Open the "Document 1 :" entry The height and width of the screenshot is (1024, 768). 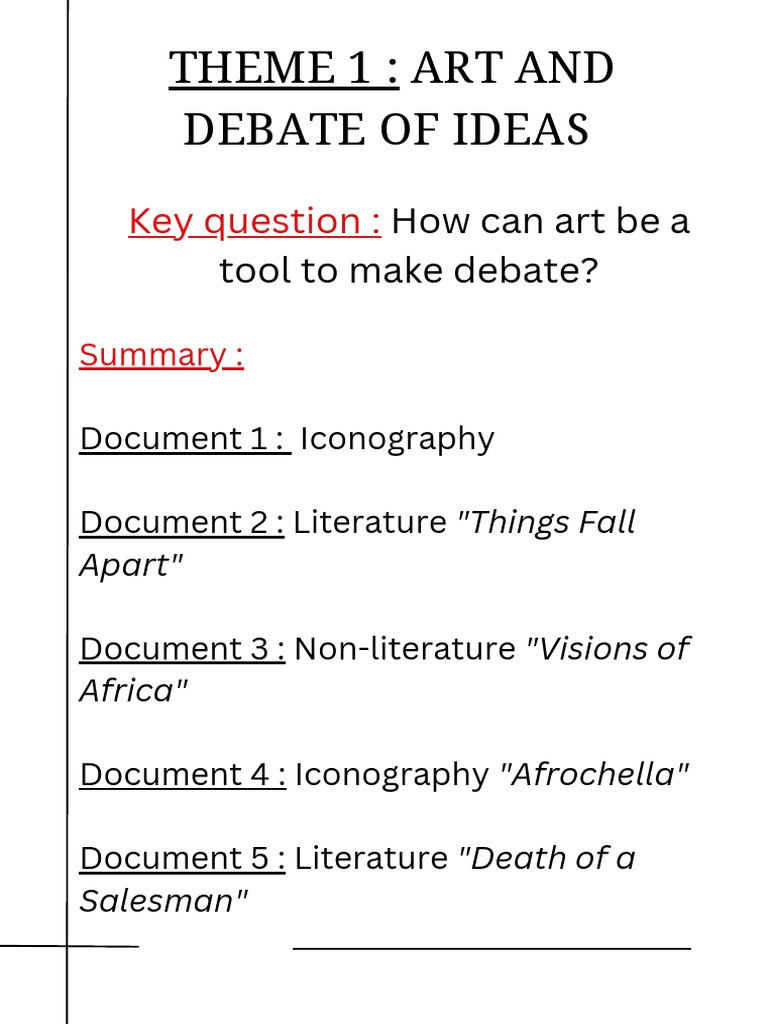point(185,439)
